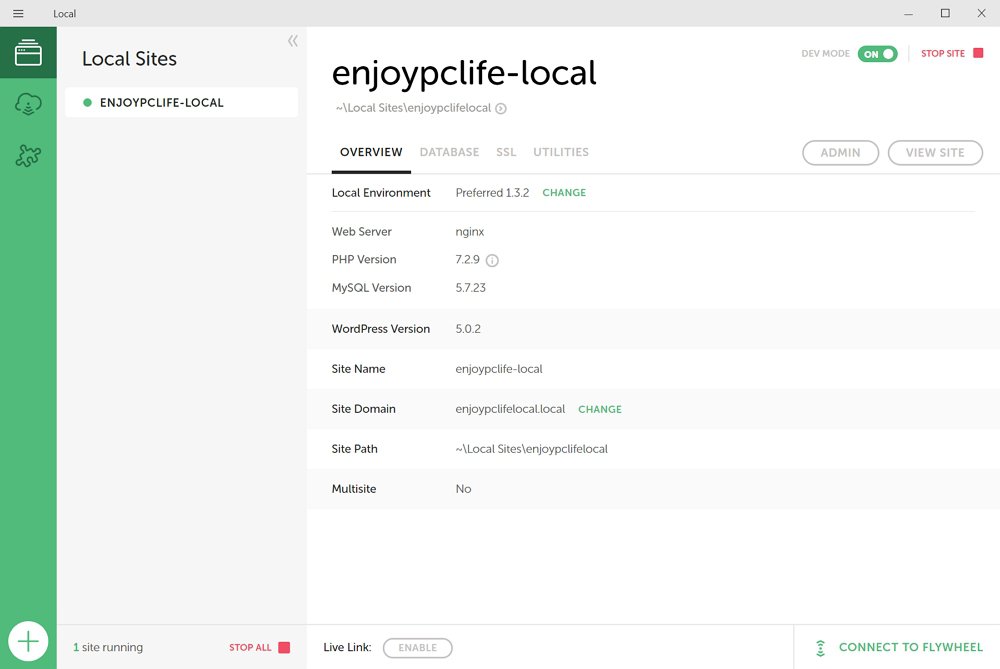Select ENJOYPCLIFE-LOCAL in the sites list
The image size is (1000, 669).
182,103
